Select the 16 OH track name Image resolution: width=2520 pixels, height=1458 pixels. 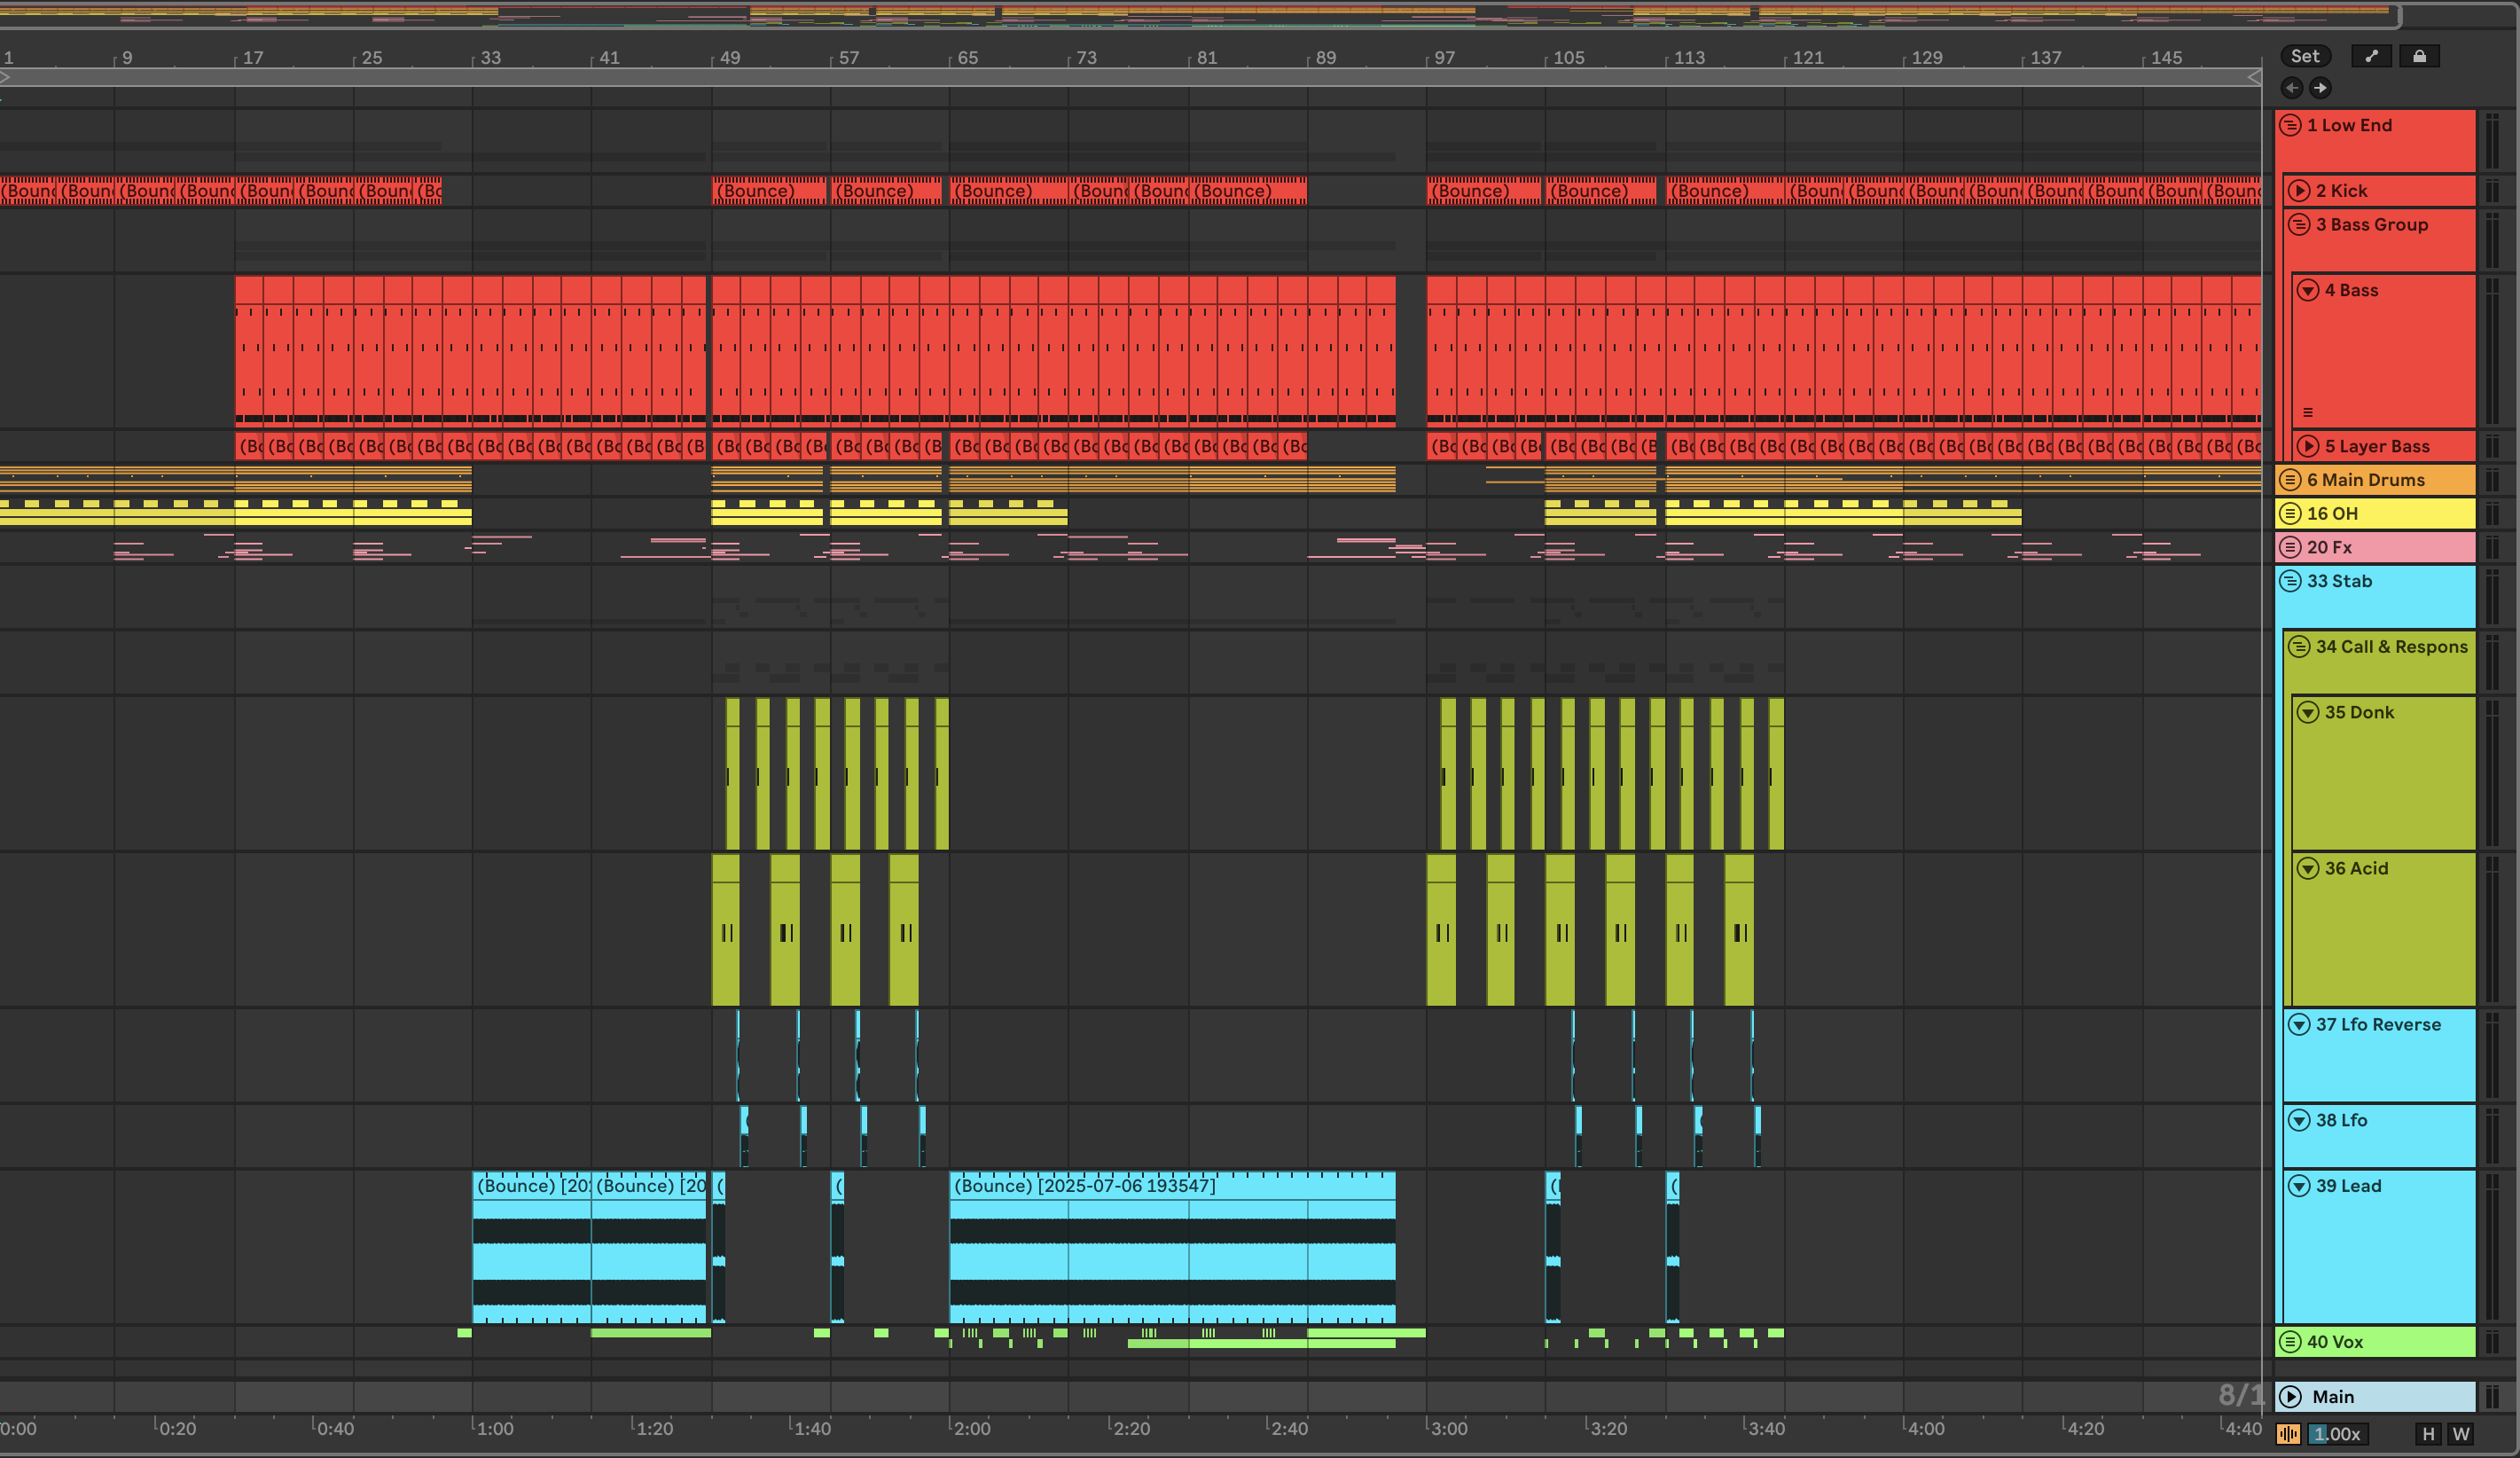[x=2332, y=513]
